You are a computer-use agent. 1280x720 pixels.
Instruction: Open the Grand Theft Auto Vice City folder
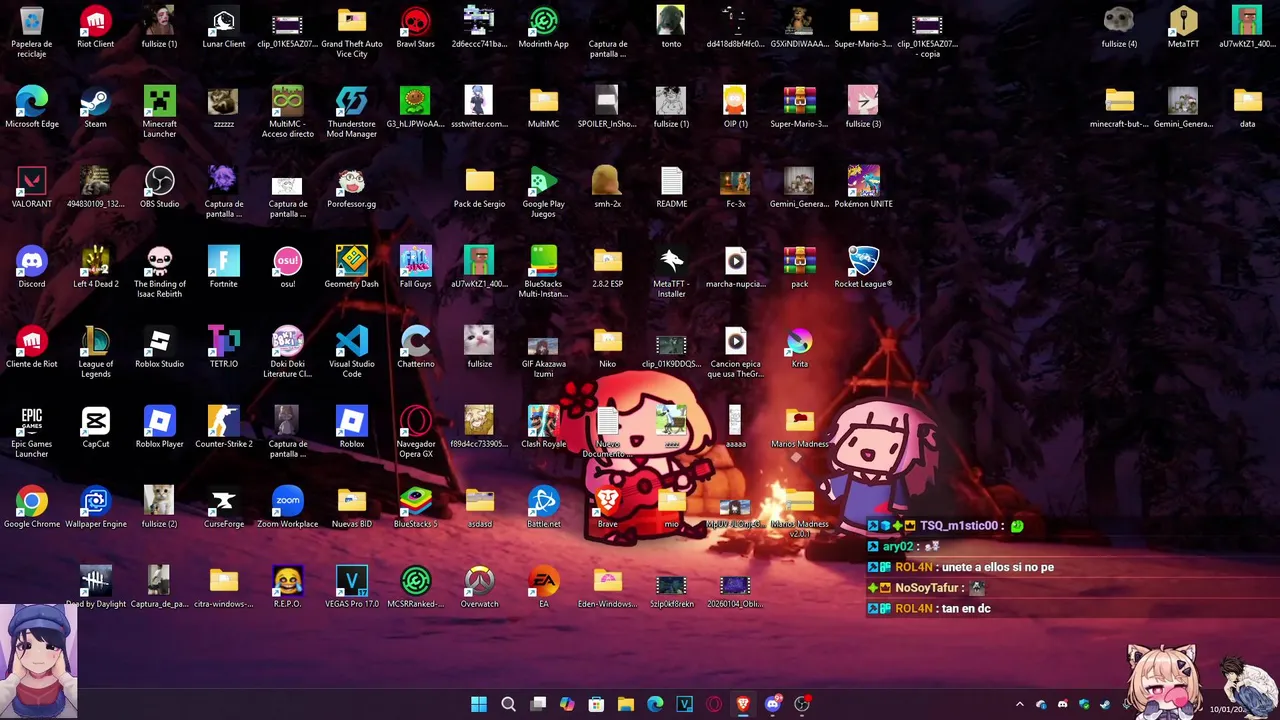click(x=352, y=32)
